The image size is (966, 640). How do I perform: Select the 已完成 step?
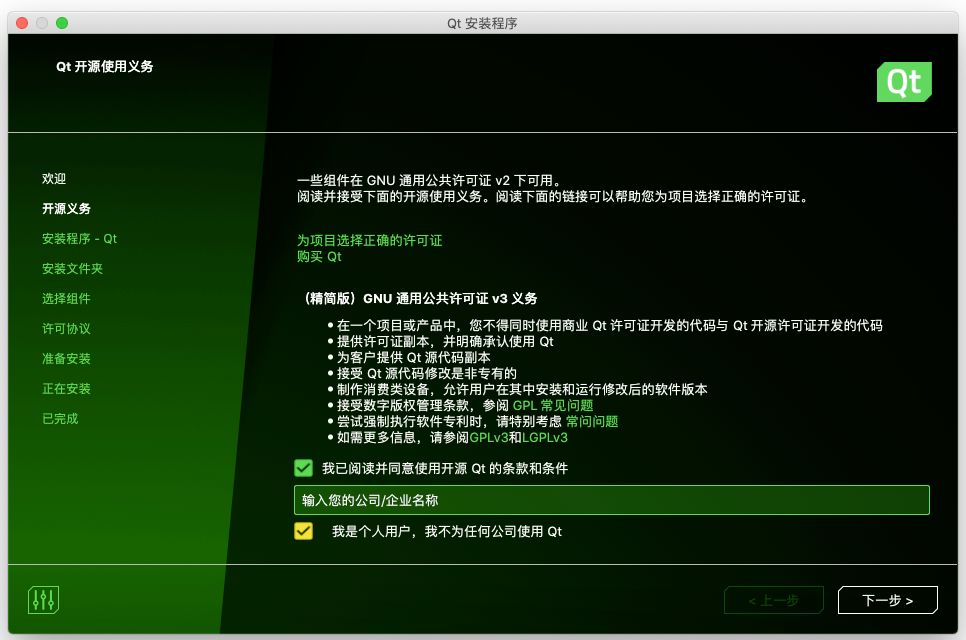coord(60,419)
